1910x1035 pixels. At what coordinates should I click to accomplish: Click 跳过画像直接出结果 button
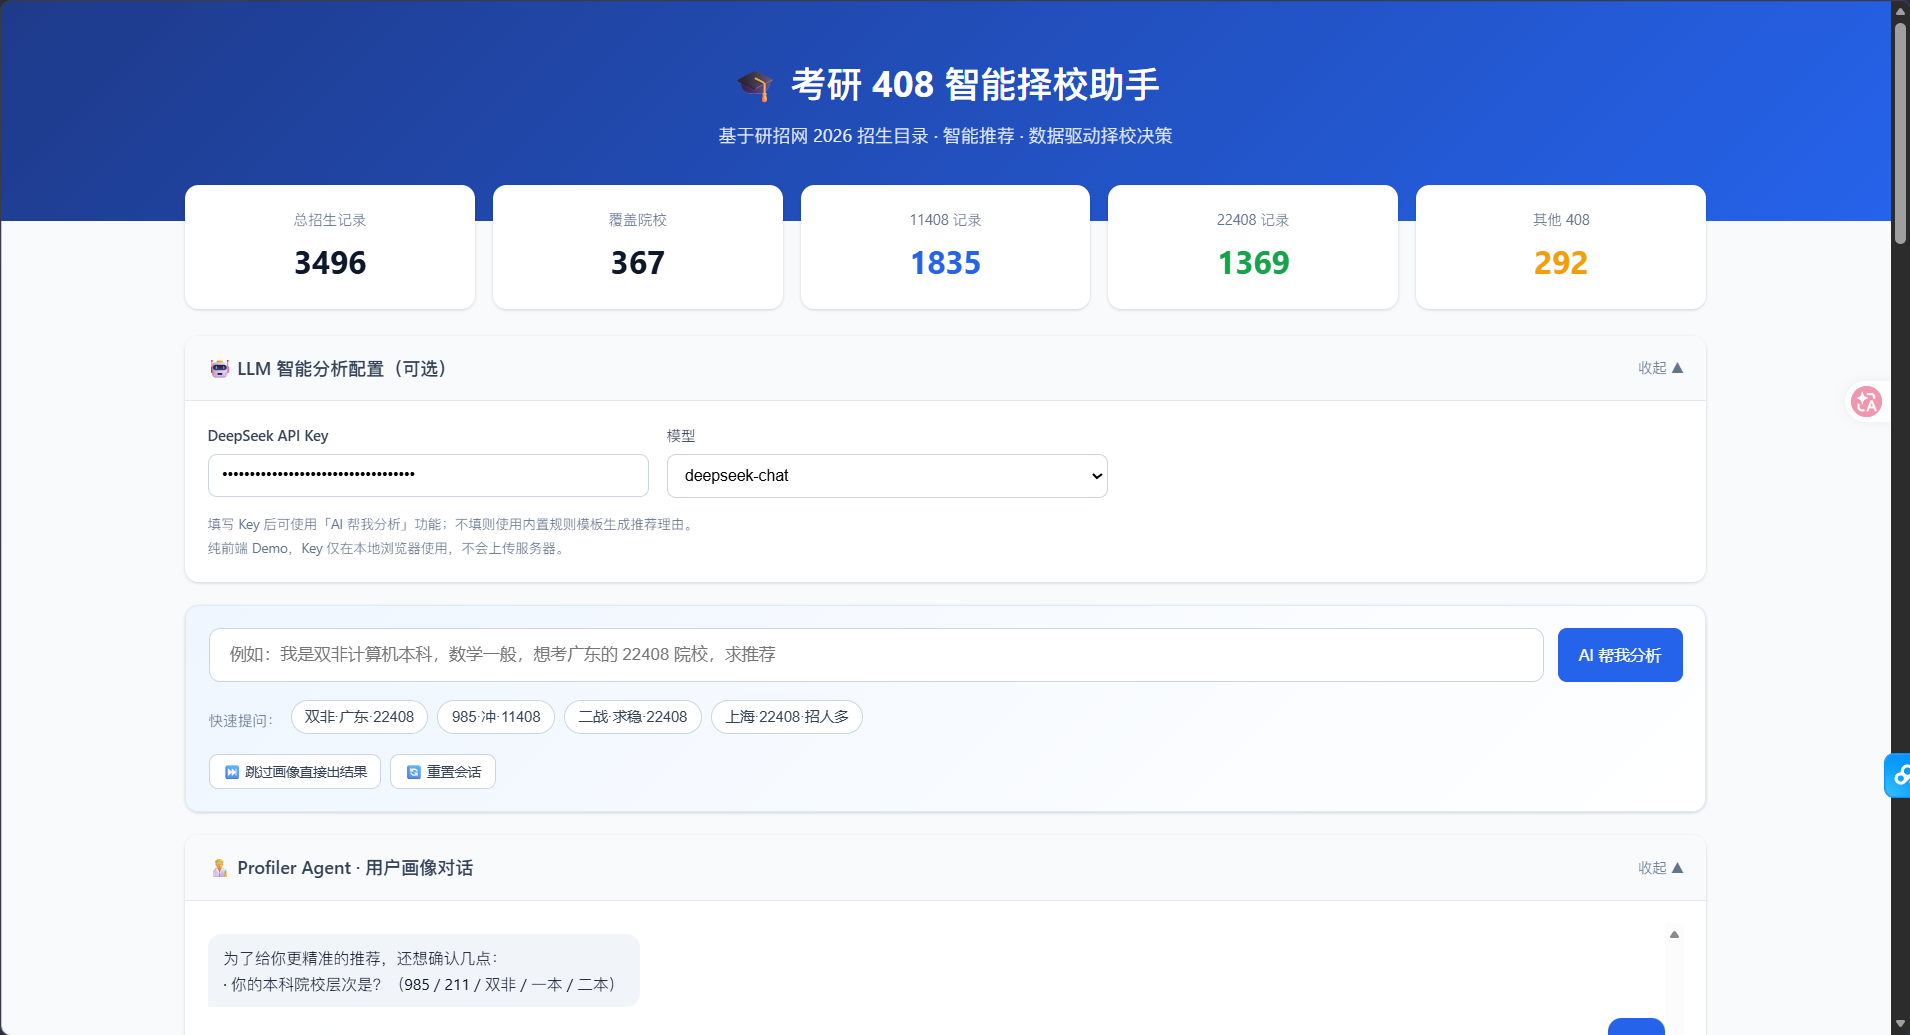click(295, 772)
